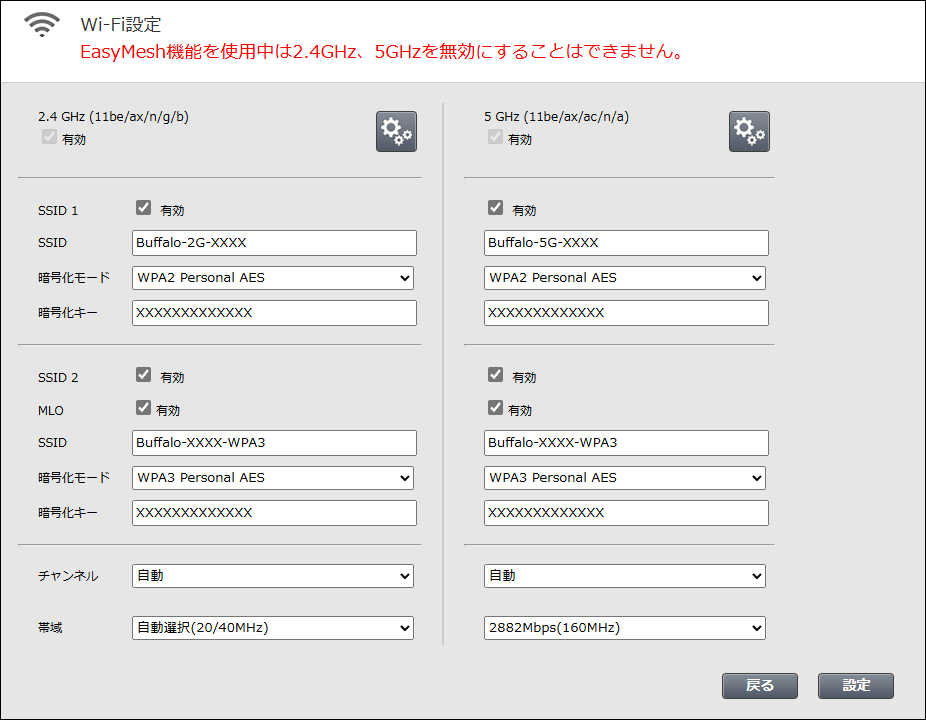Open 5 GHz 帯域 2882Mbps(160MHz) dropdown
Image resolution: width=926 pixels, height=720 pixels.
[x=625, y=628]
